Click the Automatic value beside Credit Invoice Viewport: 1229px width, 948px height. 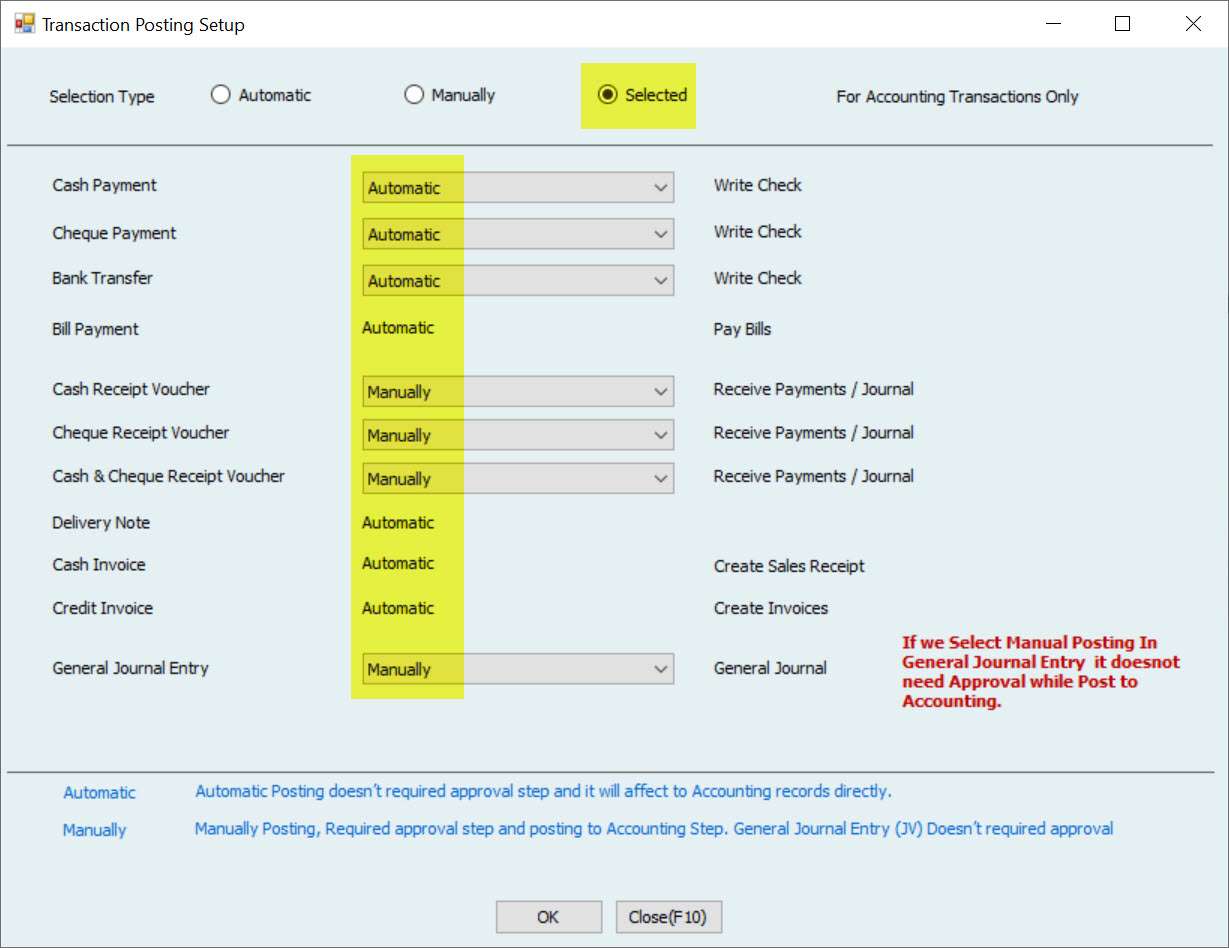tap(398, 608)
